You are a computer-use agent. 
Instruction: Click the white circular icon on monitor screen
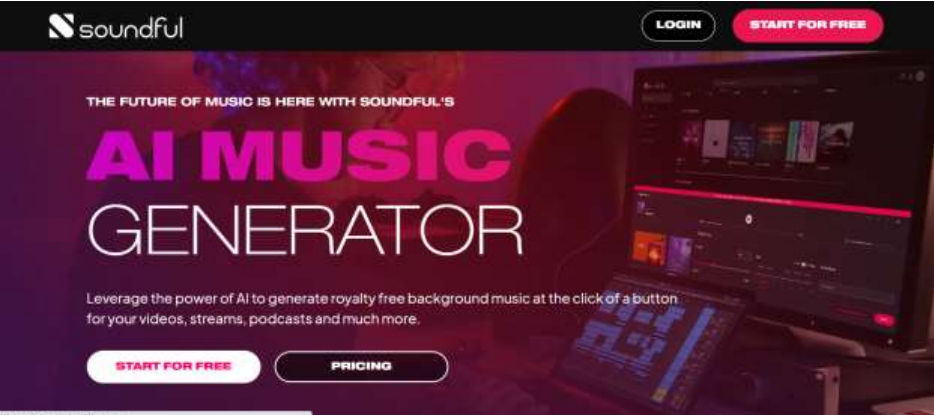[x=749, y=219]
